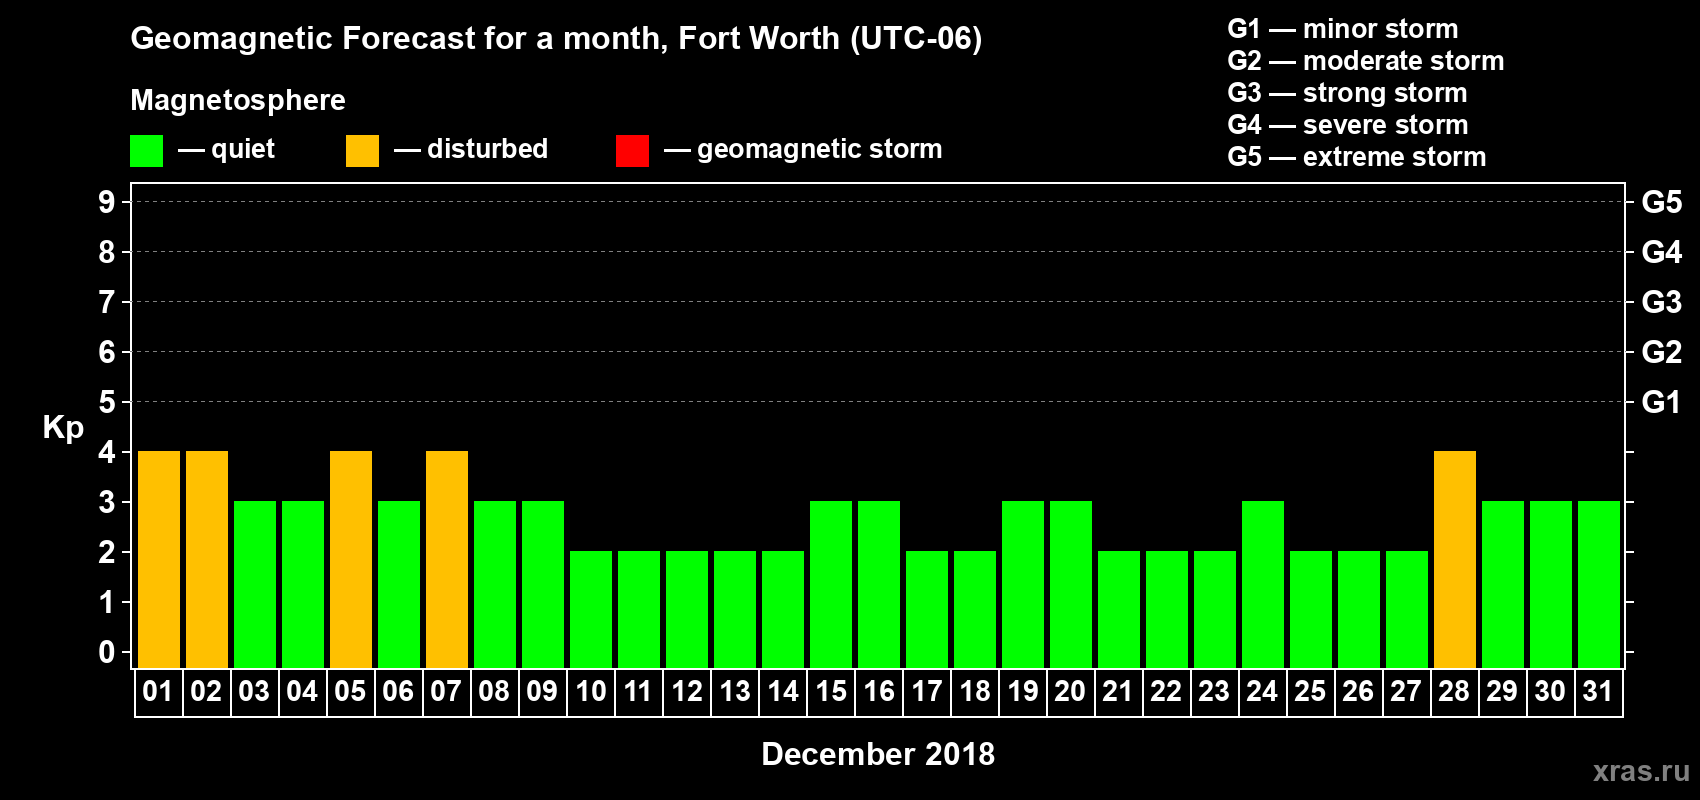Click the December 2018 caption
This screenshot has height=800, width=1700.
click(878, 754)
